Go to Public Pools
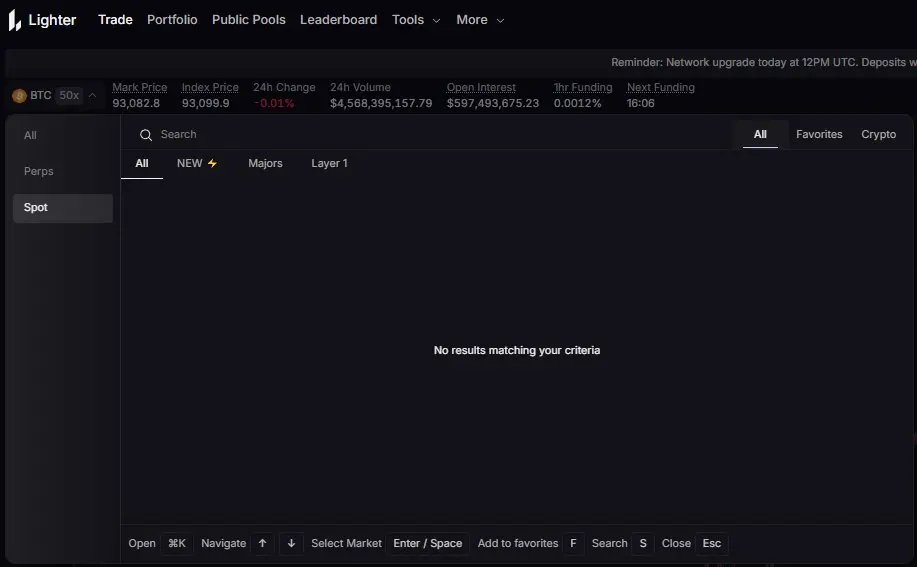917x567 pixels. click(x=249, y=20)
